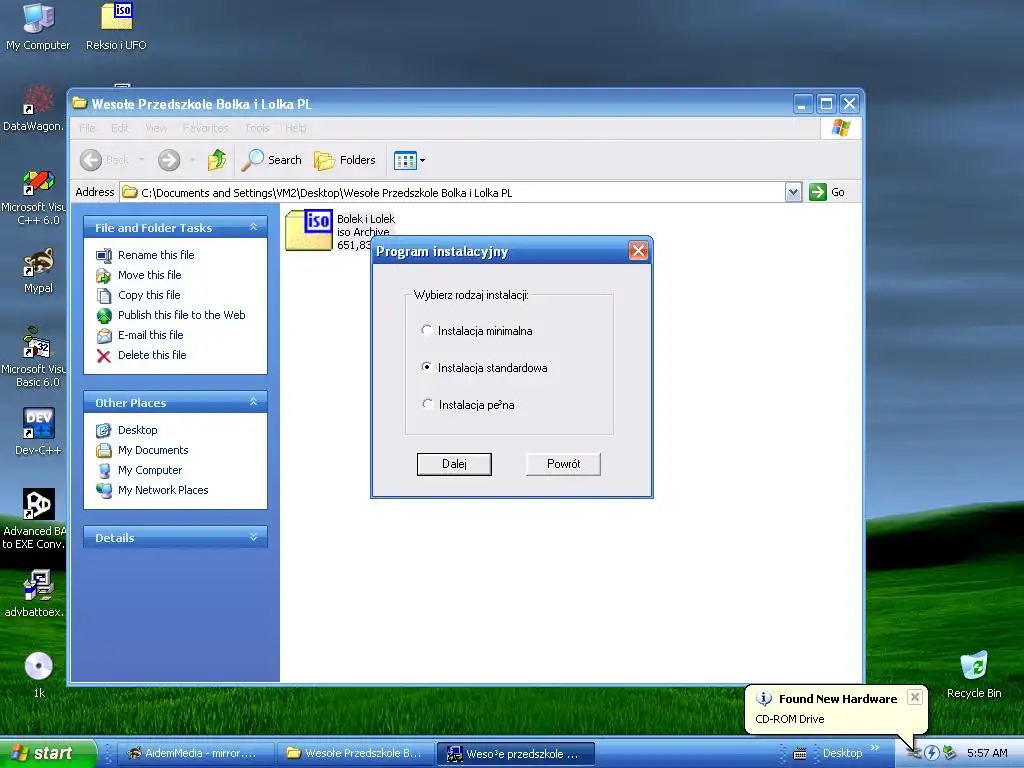Click the Address bar path field
1024x768 pixels.
click(452, 193)
